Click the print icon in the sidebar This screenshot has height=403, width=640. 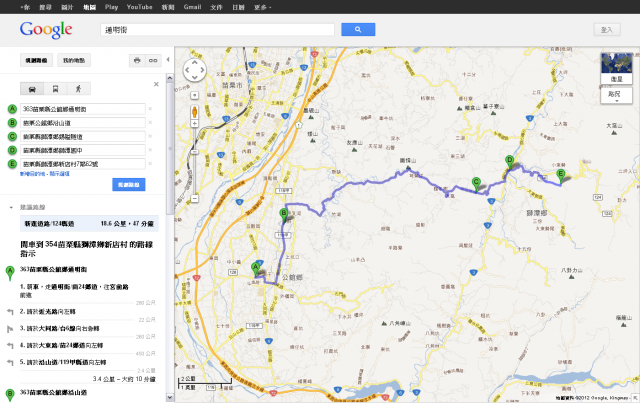[137, 60]
